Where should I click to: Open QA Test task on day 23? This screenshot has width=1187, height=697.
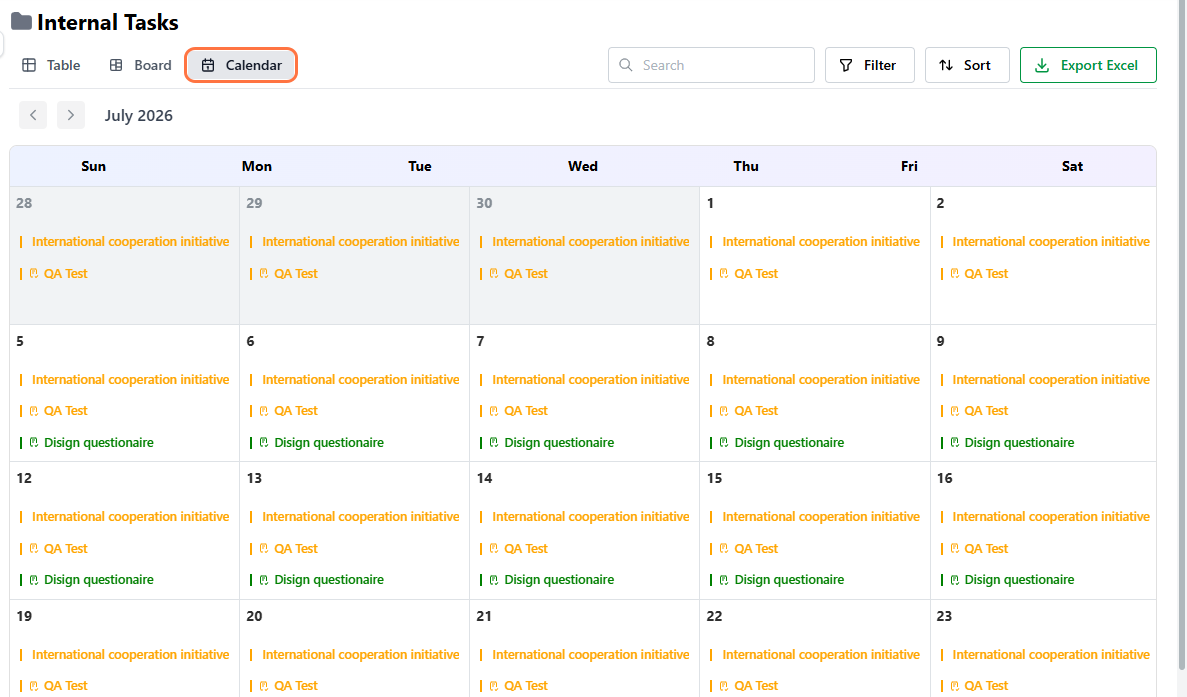coord(986,686)
